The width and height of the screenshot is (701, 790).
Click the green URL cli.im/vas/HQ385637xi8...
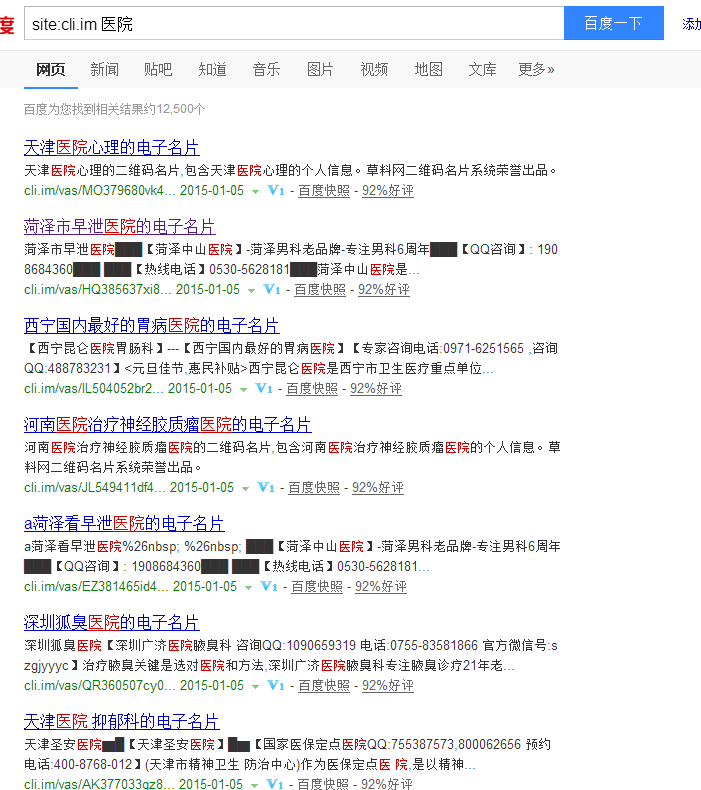[x=98, y=289]
